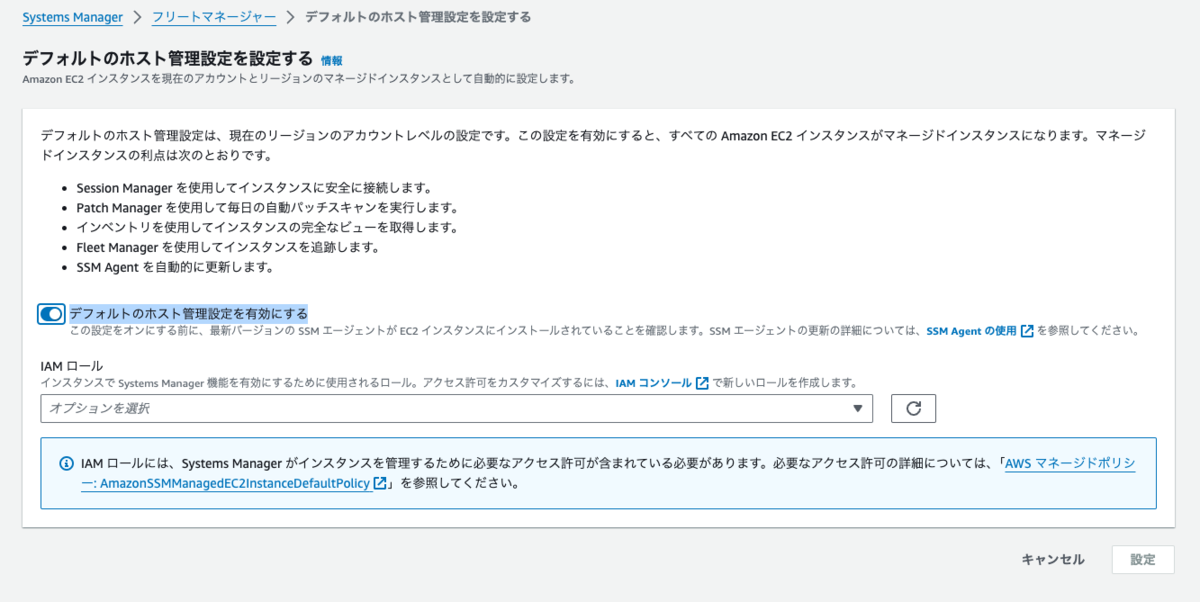Click the Fleet Manager bullet line
Image resolution: width=1200 pixels, height=602 pixels.
pos(227,247)
